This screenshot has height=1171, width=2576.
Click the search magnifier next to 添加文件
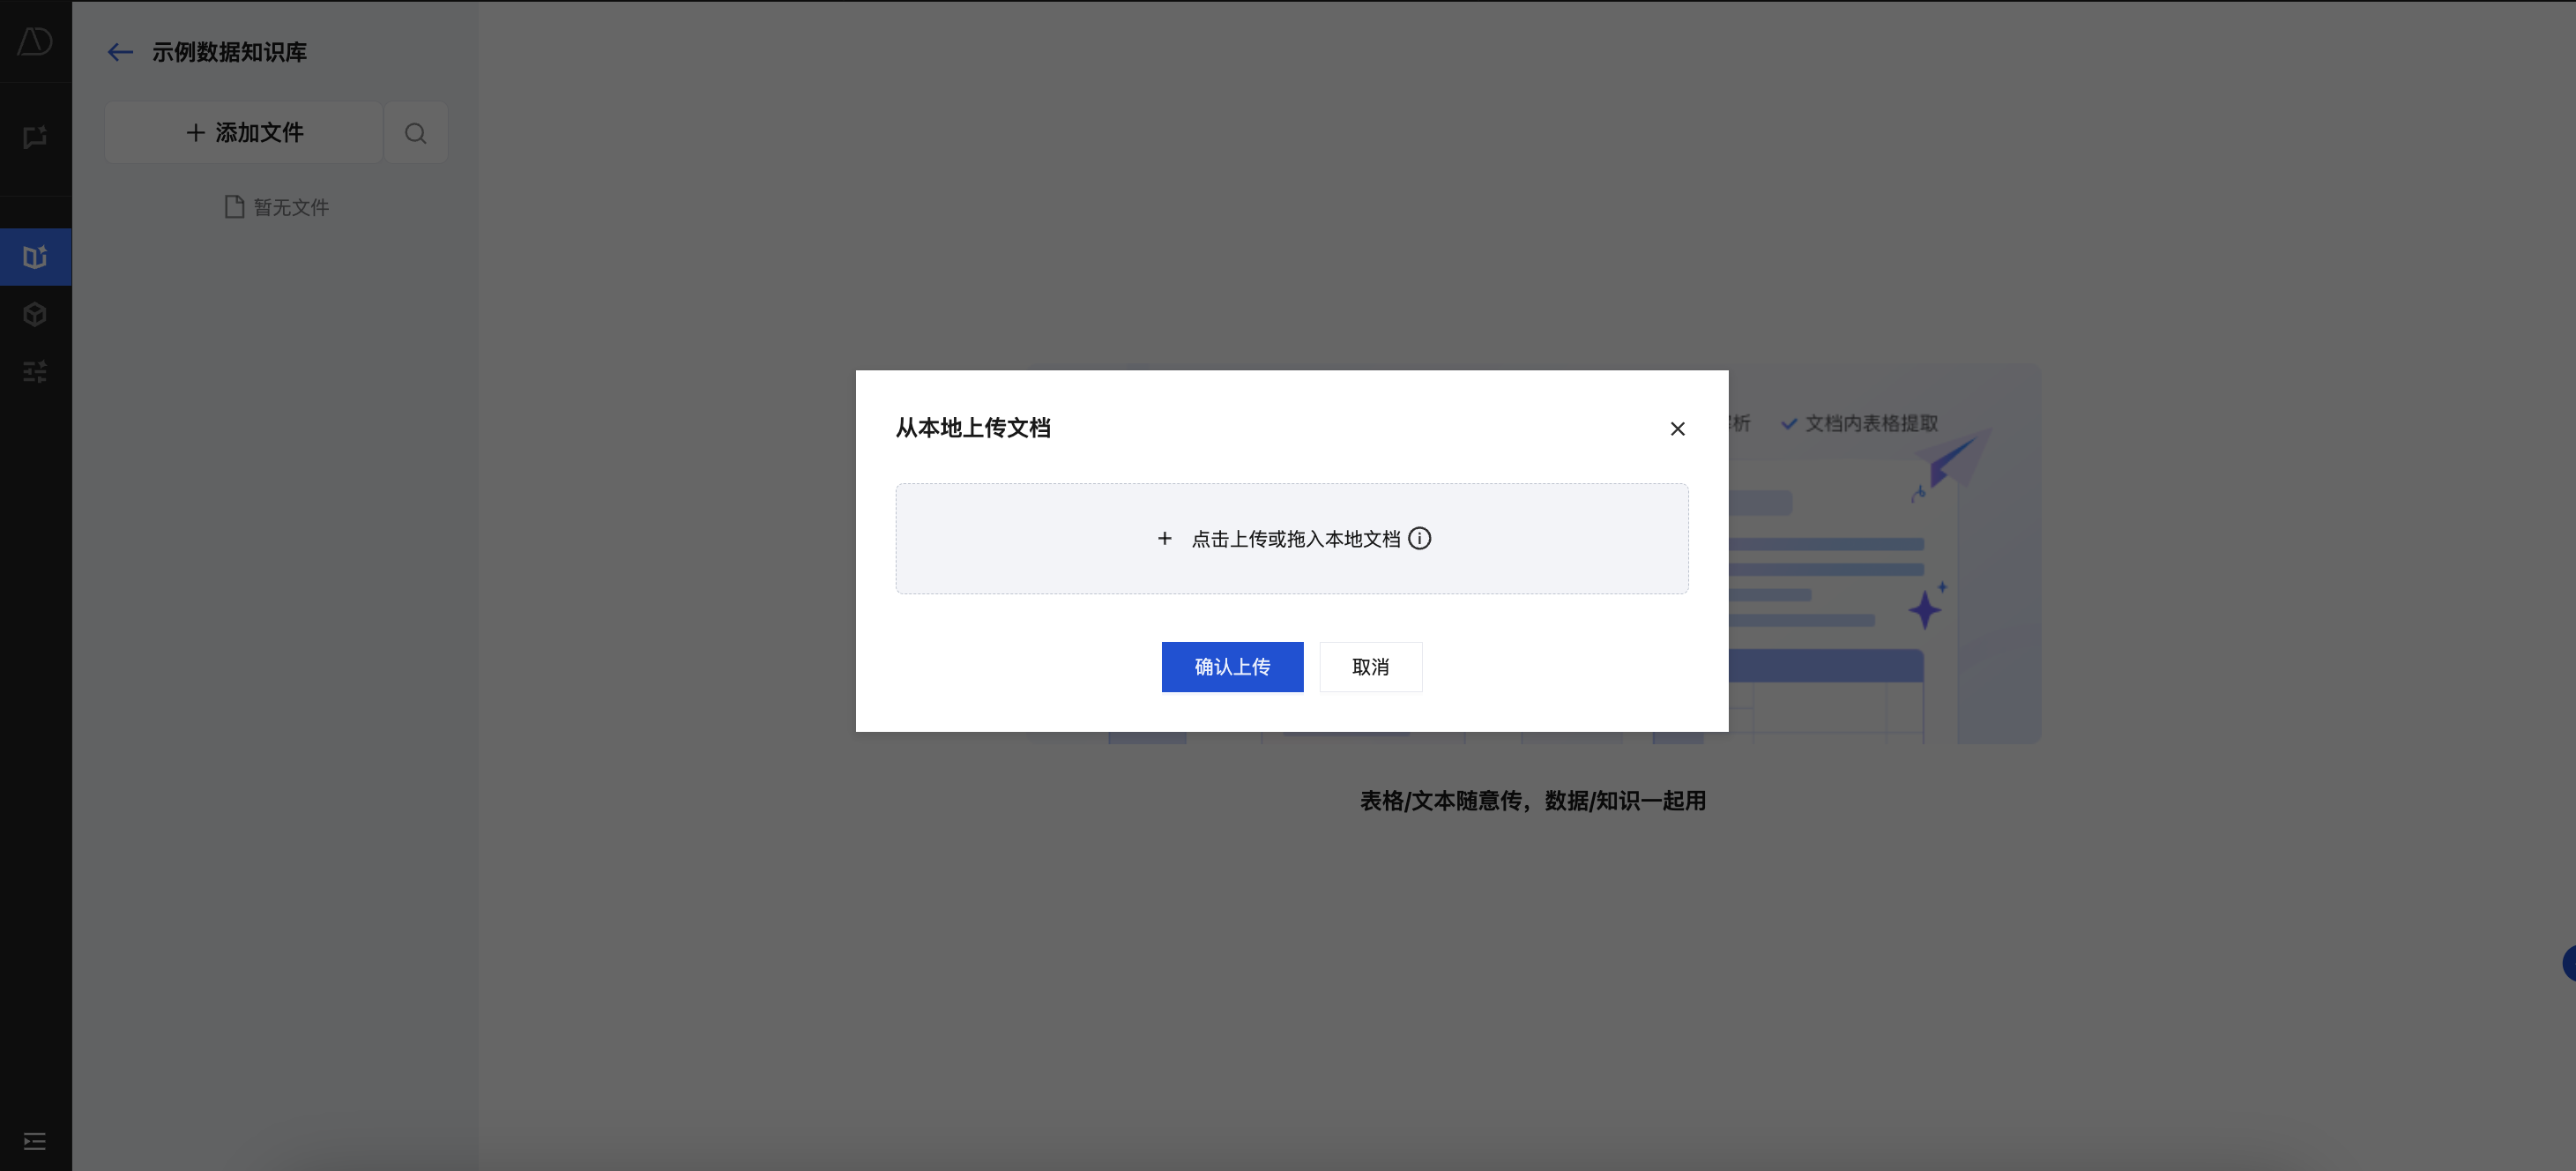tap(416, 133)
